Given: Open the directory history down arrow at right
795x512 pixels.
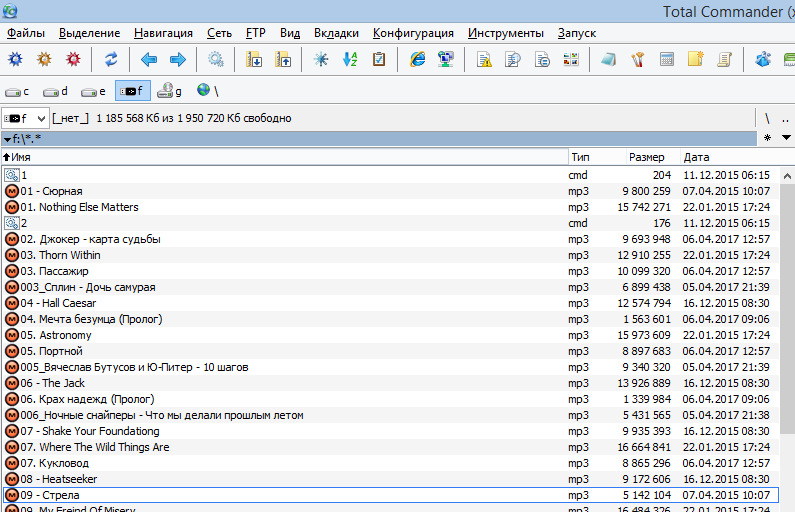Looking at the screenshot, I should (x=786, y=137).
